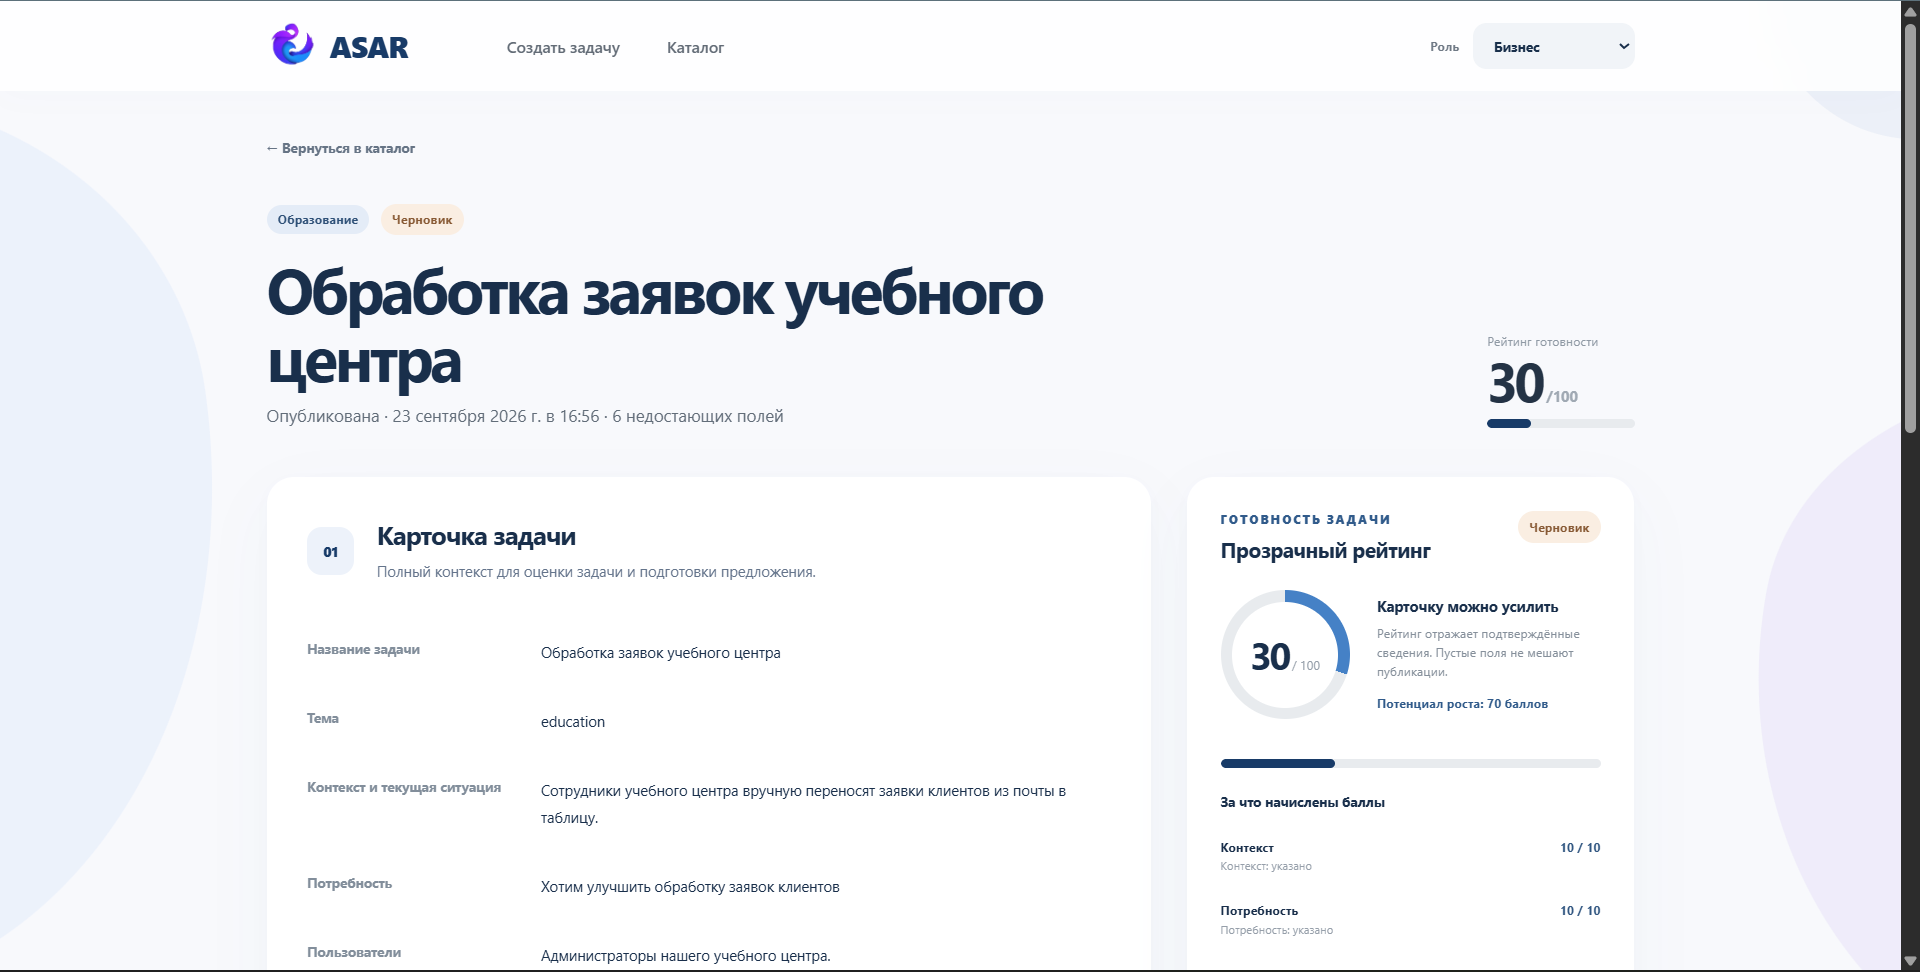Click the Черновик tag beside Образование
This screenshot has width=1920, height=972.
(x=422, y=220)
